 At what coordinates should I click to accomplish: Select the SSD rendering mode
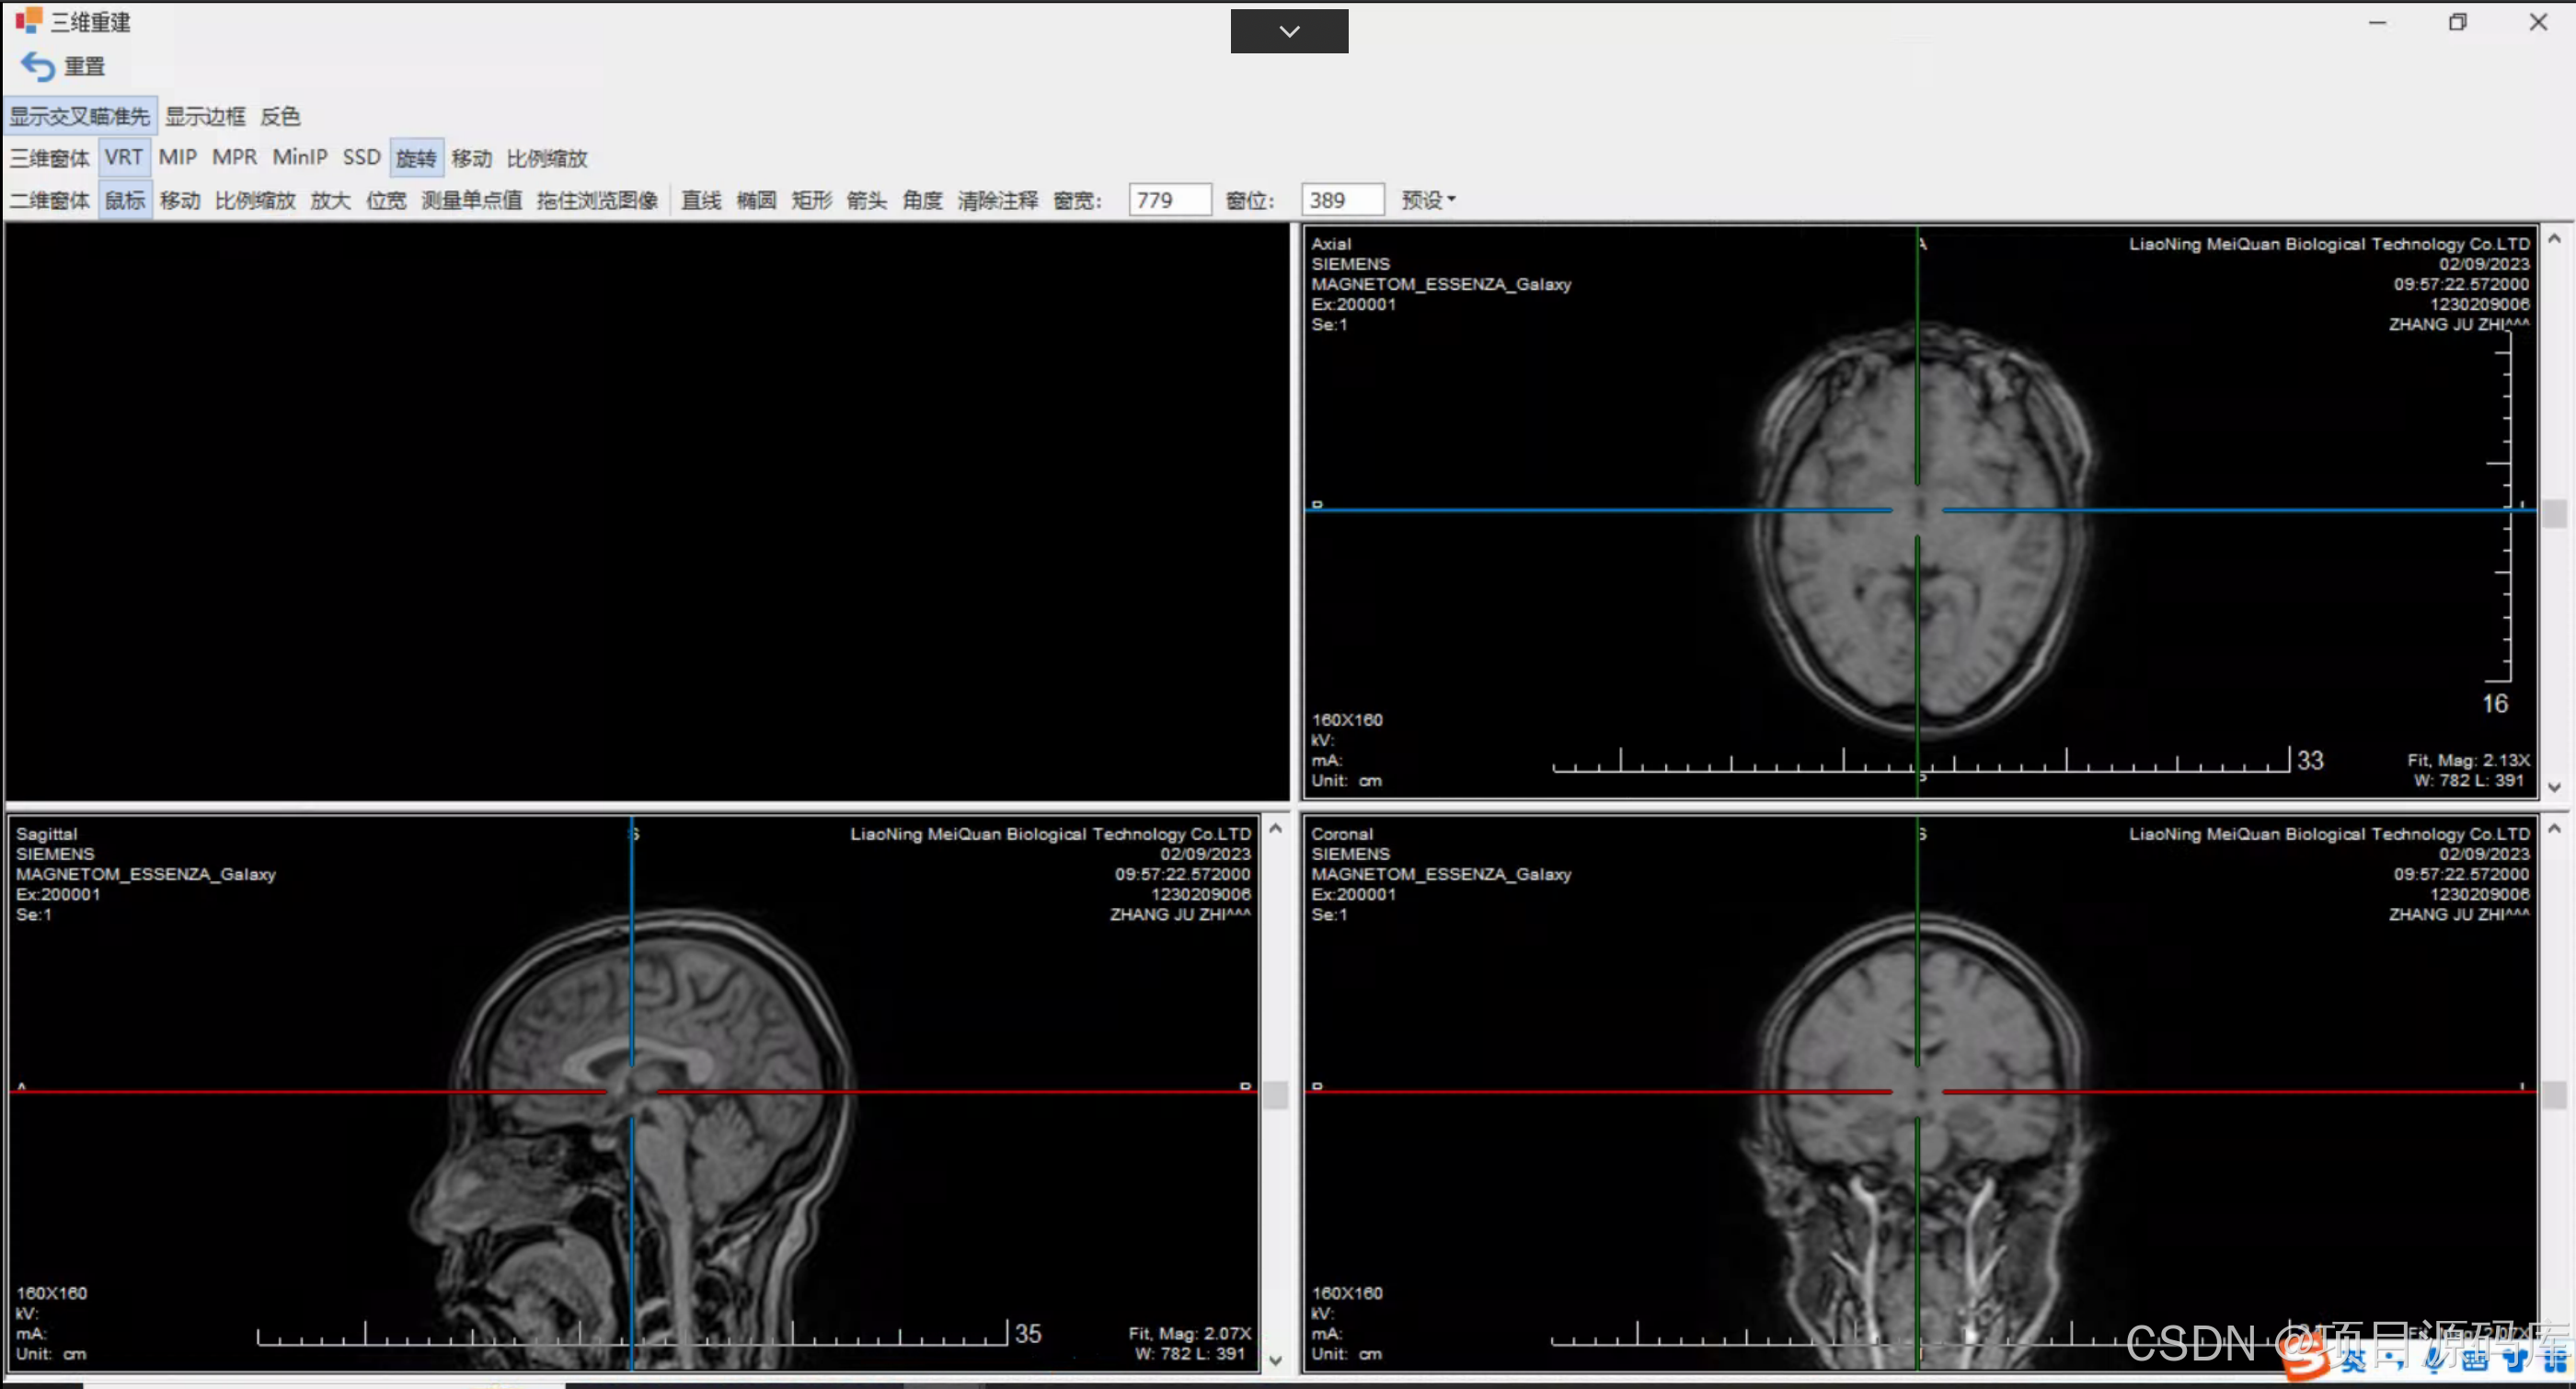360,157
